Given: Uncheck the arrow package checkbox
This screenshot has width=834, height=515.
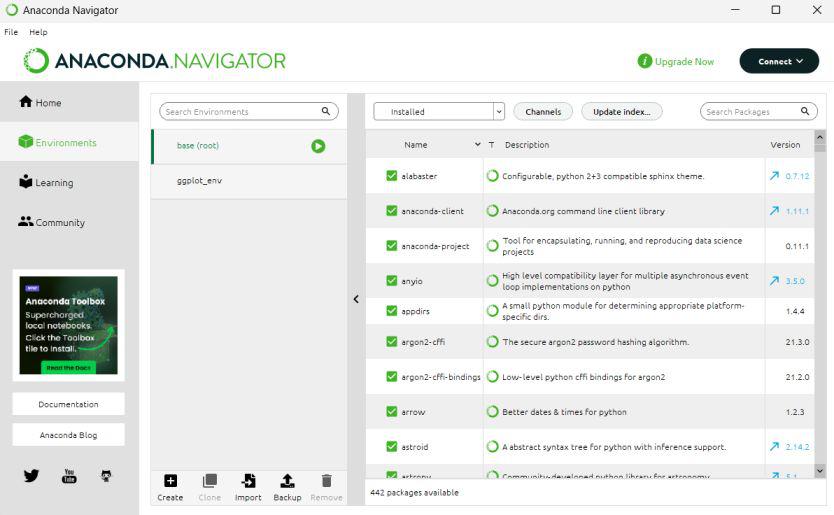Looking at the screenshot, I should tap(391, 411).
